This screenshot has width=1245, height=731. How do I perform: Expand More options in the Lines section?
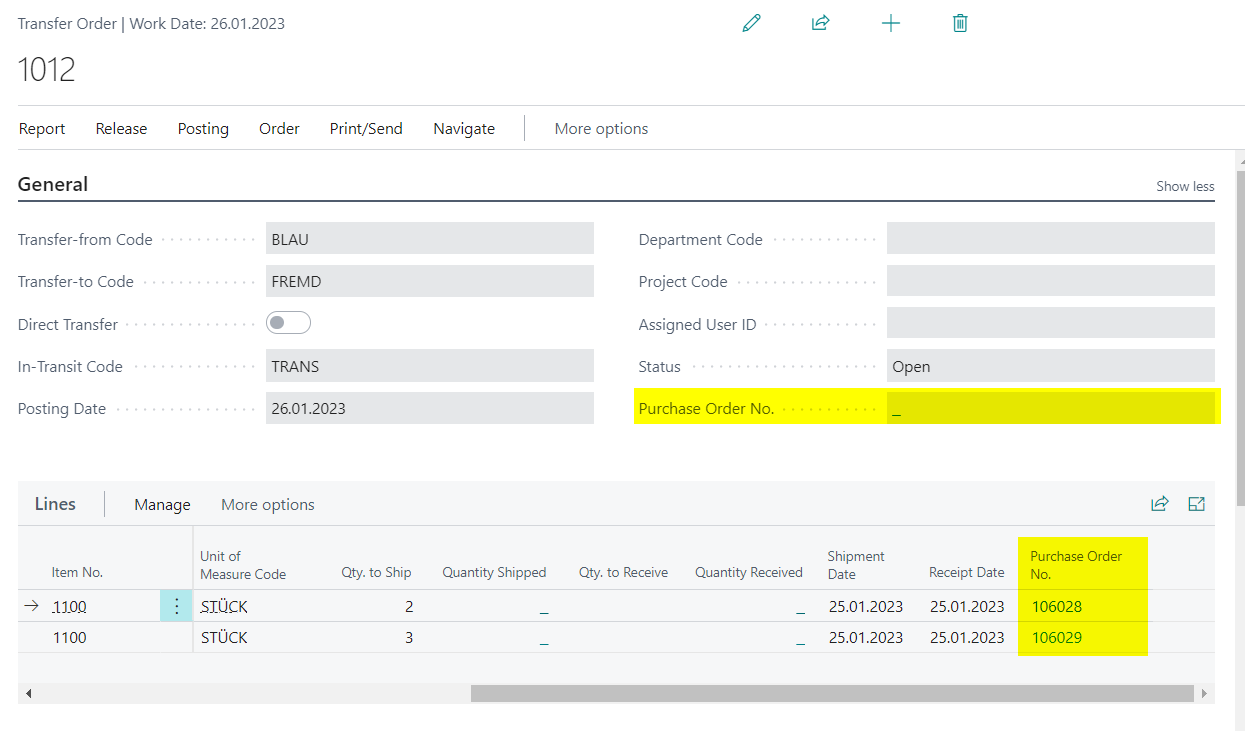click(x=268, y=504)
